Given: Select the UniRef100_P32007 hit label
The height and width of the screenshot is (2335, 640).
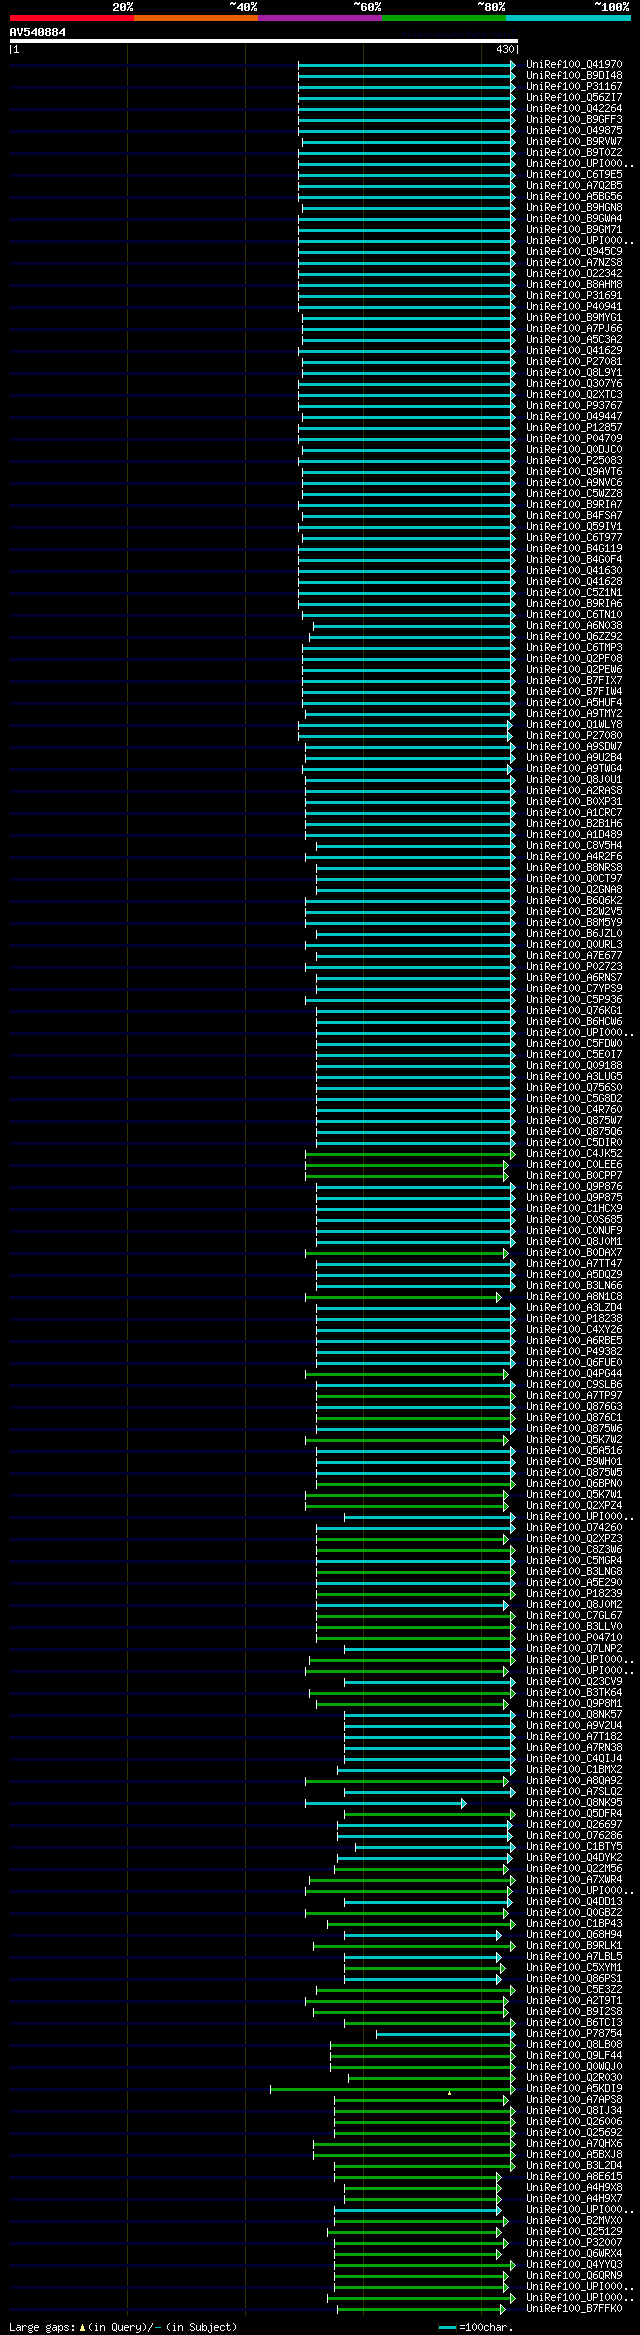Looking at the screenshot, I should point(574,2243).
